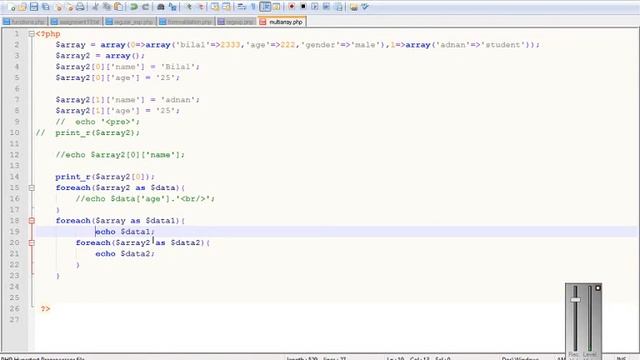Image resolution: width=640 pixels, height=360 pixels.
Task: Switch to the fourth file tab
Action: [x=187, y=22]
